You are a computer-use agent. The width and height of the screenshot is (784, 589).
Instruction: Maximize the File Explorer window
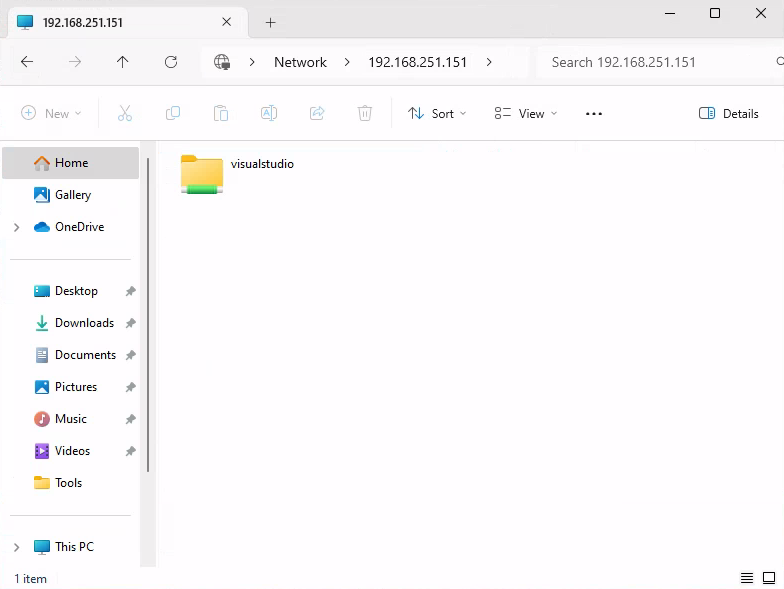[715, 14]
